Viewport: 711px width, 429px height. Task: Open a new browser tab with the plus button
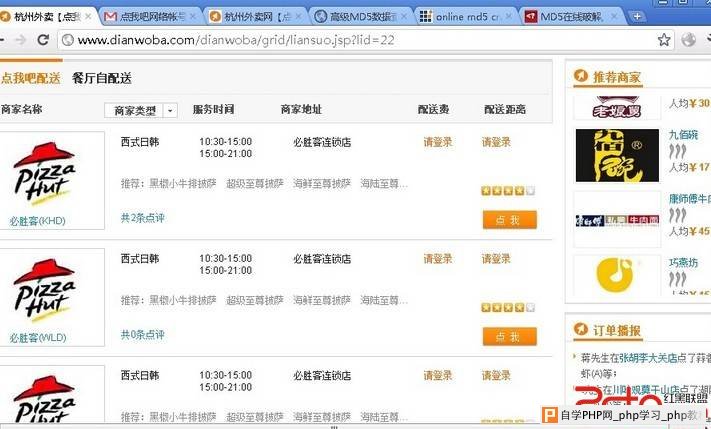click(637, 17)
